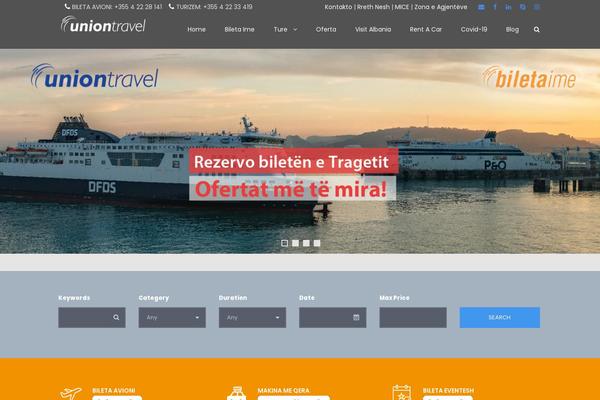Viewport: 600px width, 400px height.
Task: Open the MICE link
Action: (402, 7)
